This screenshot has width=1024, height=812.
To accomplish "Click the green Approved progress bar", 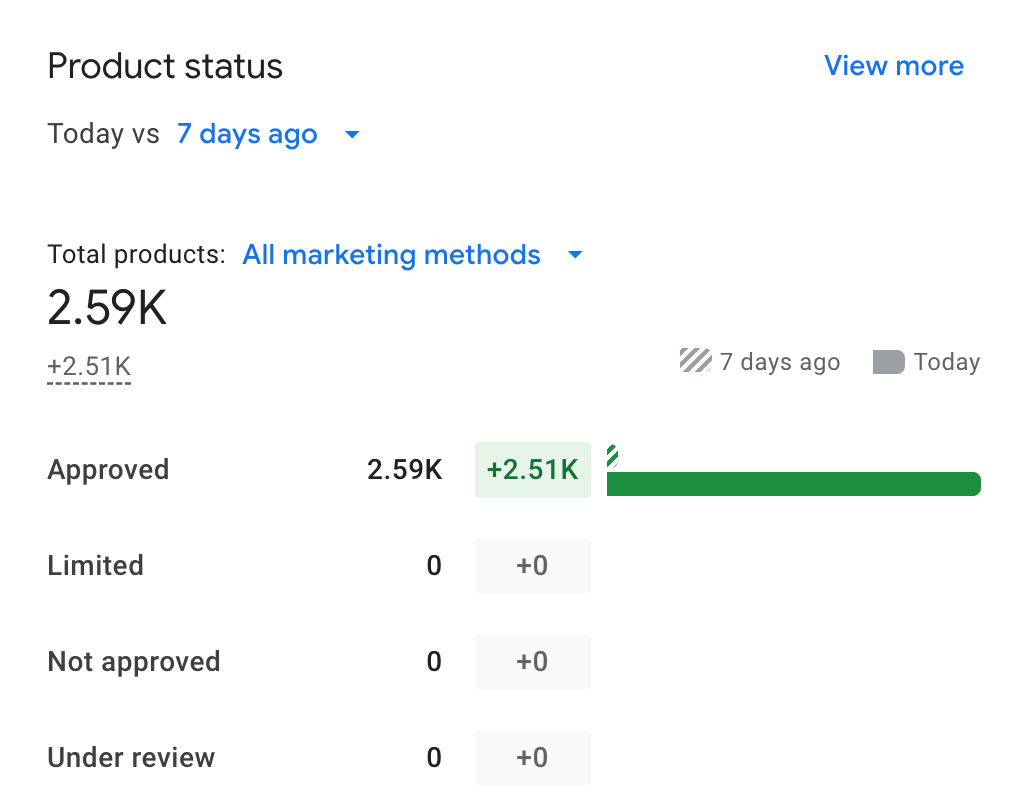I will coord(793,484).
